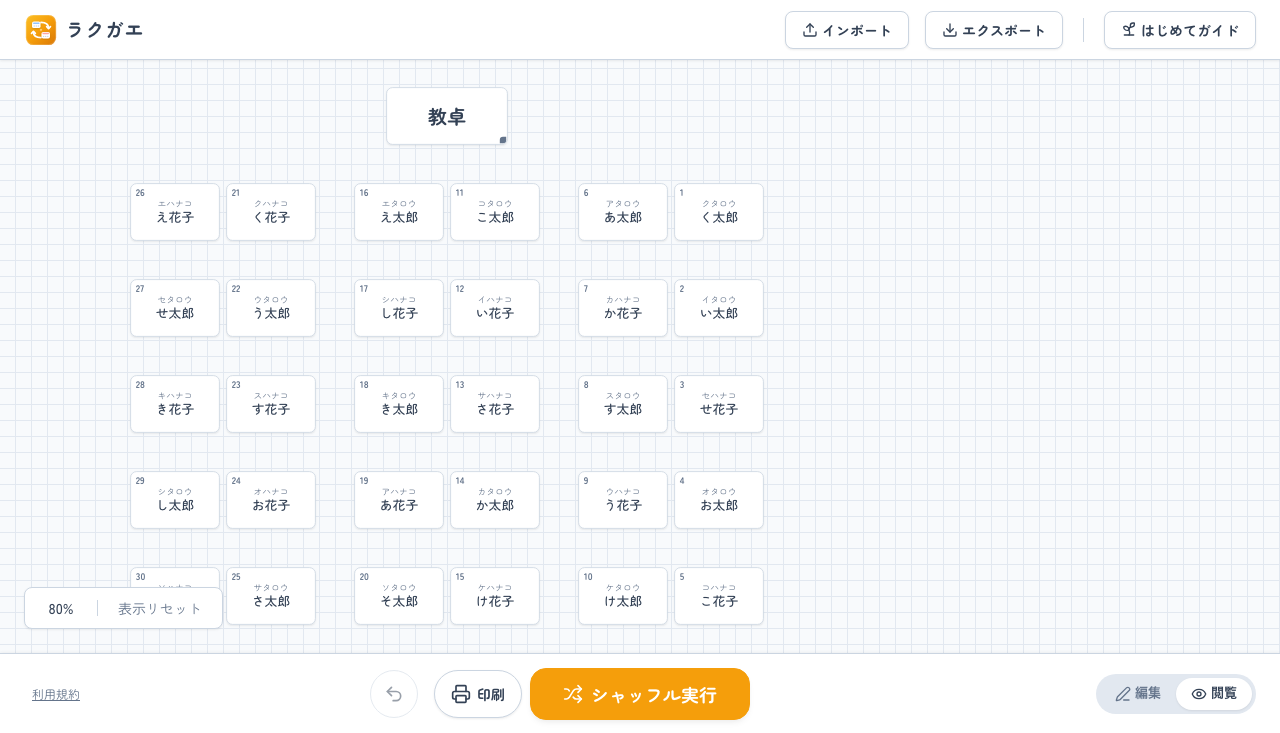The width and height of the screenshot is (1280, 733).
Task: Click the 教卓 box resize handle
Action: [503, 140]
